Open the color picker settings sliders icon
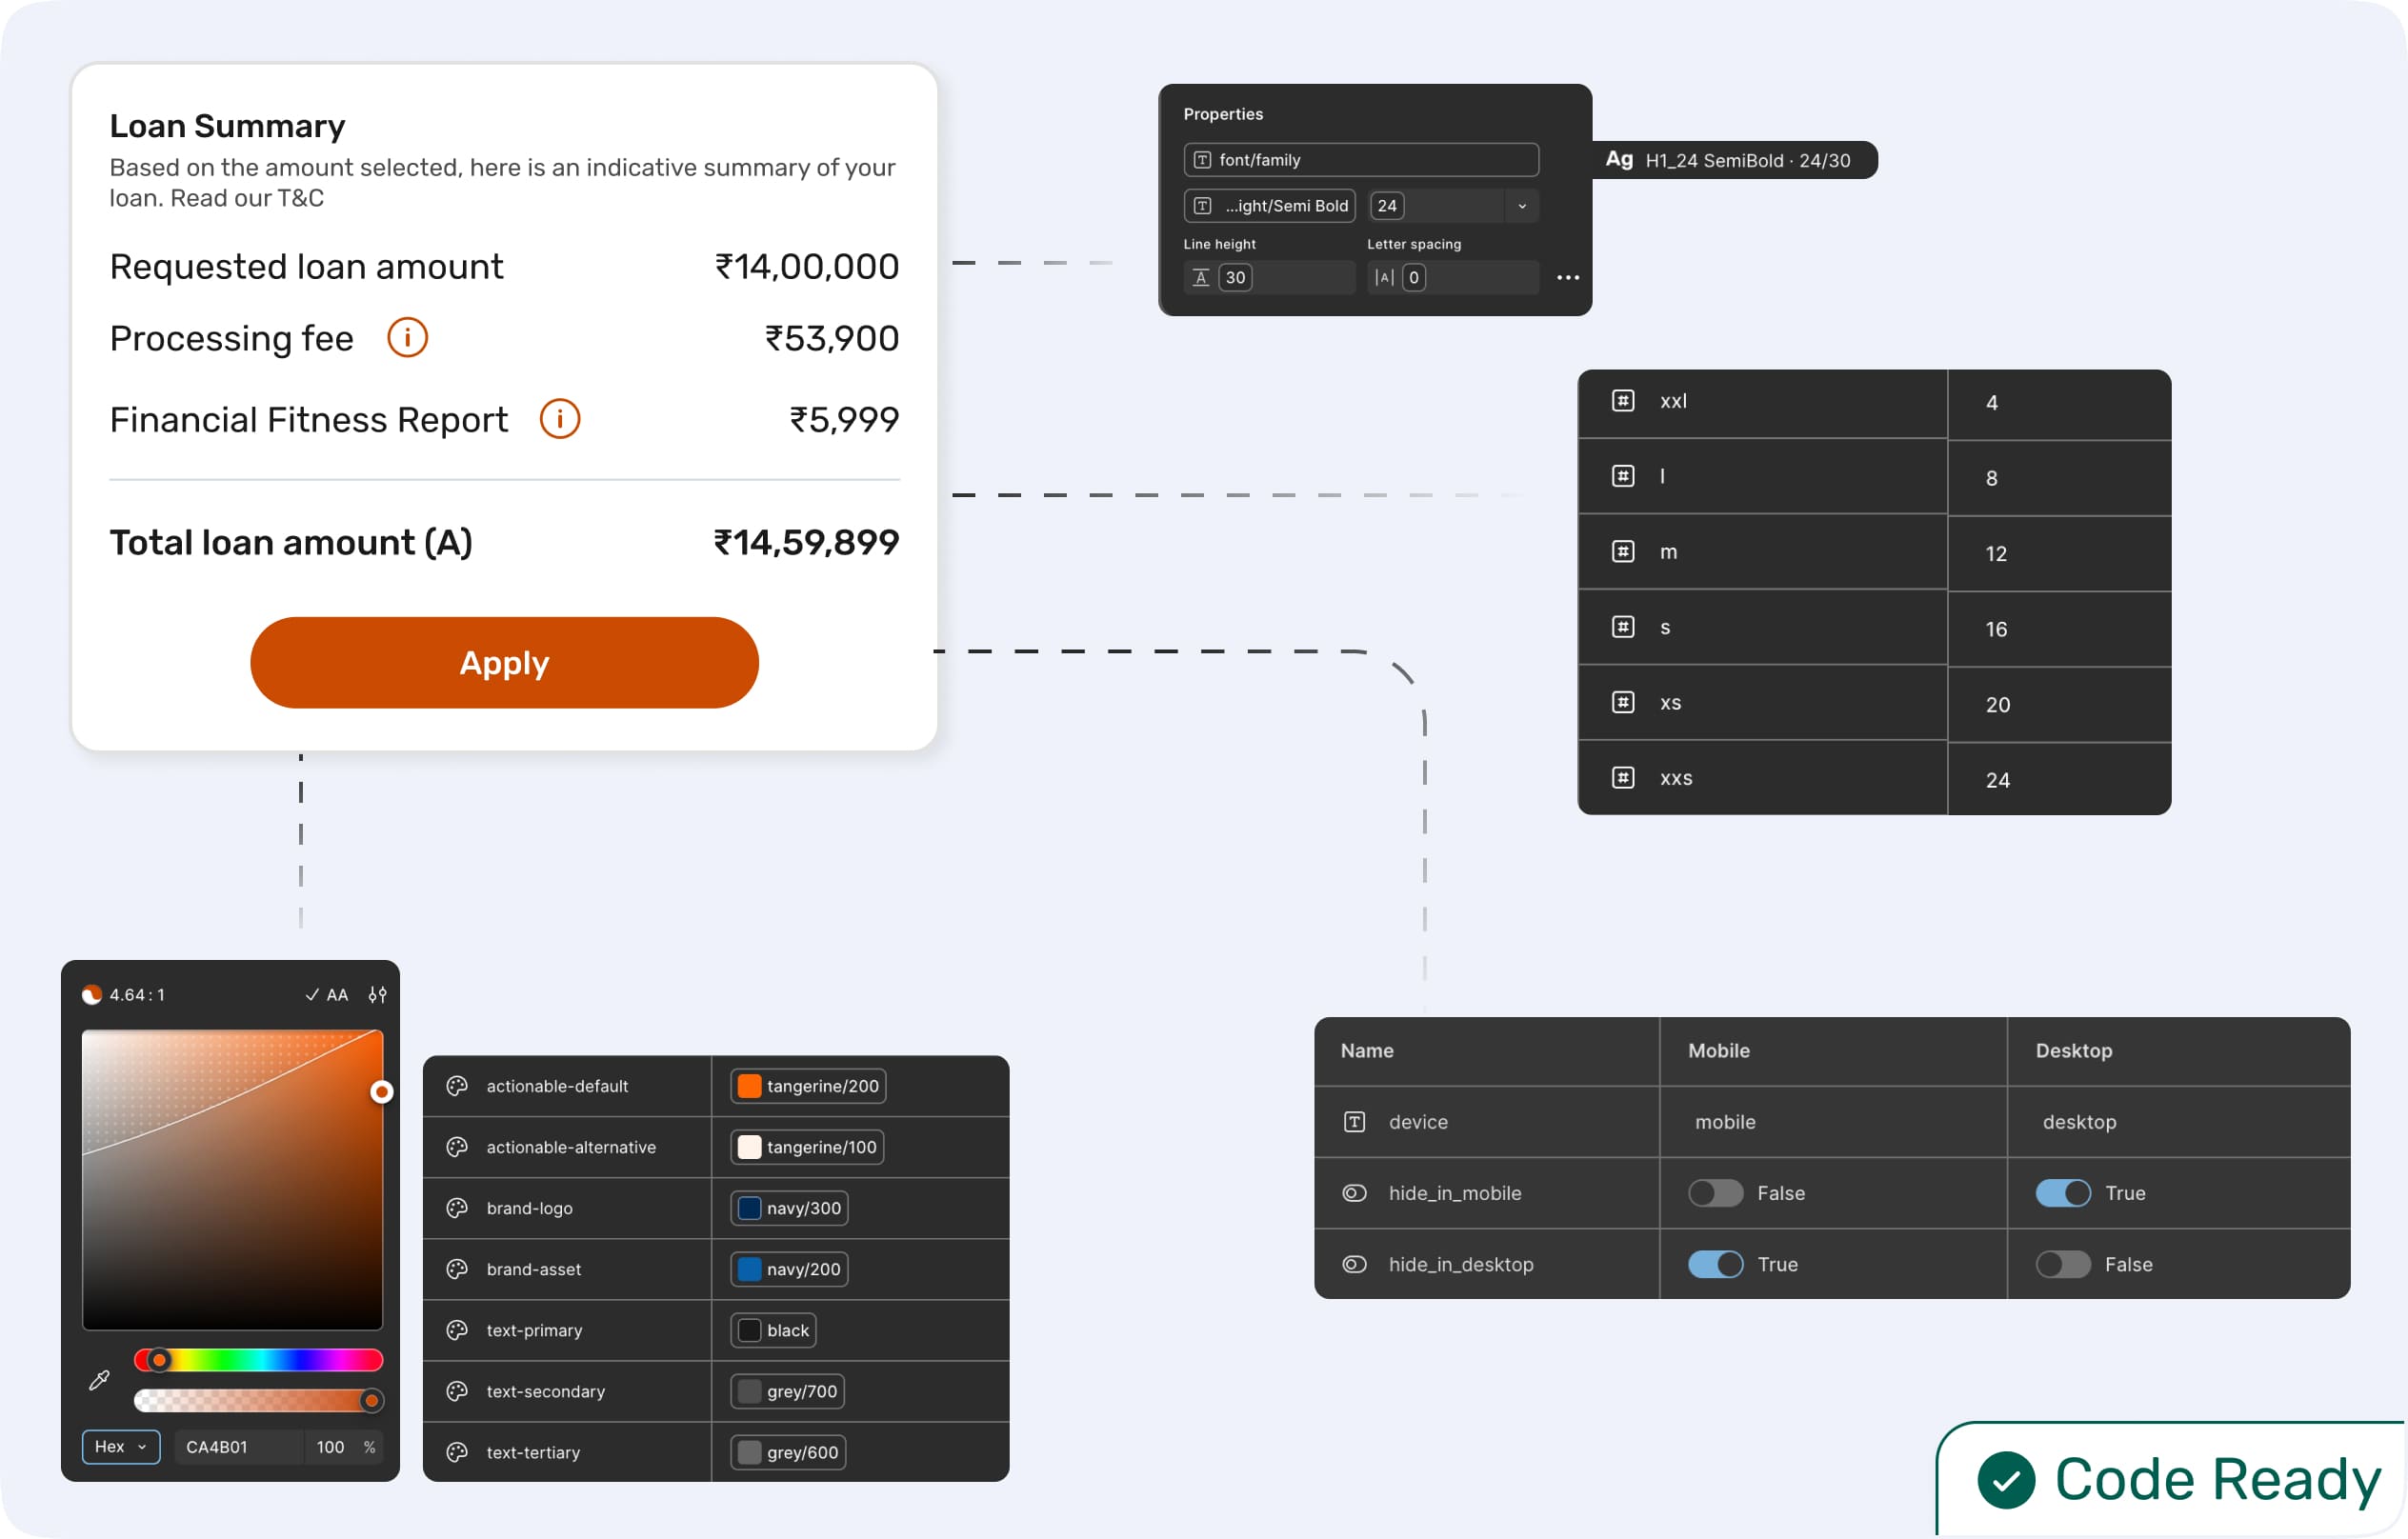This screenshot has height=1539, width=2408. tap(377, 995)
